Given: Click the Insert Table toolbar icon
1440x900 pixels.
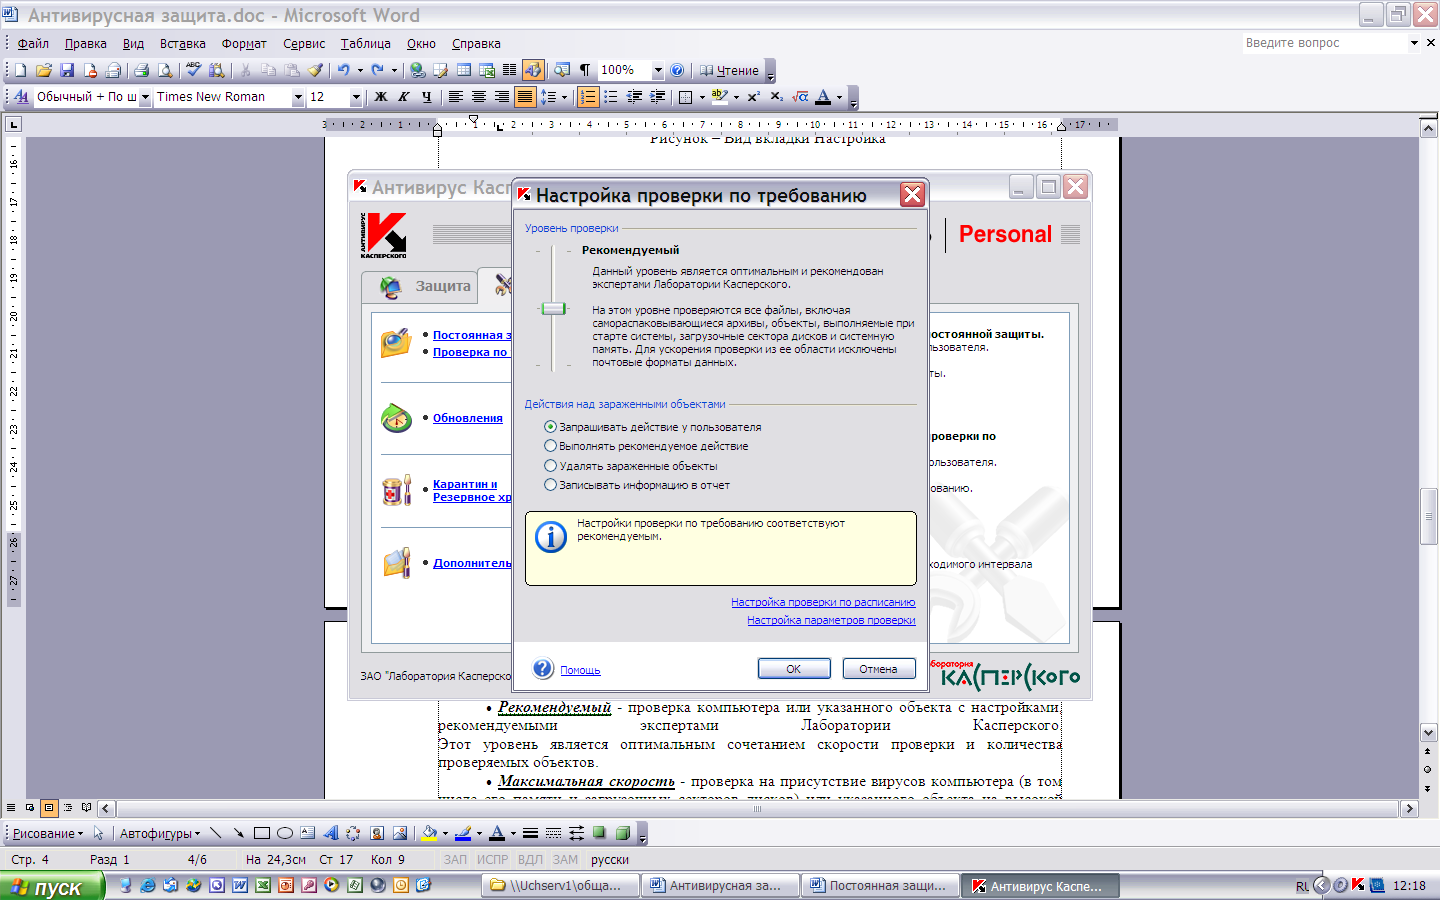Looking at the screenshot, I should click(464, 70).
